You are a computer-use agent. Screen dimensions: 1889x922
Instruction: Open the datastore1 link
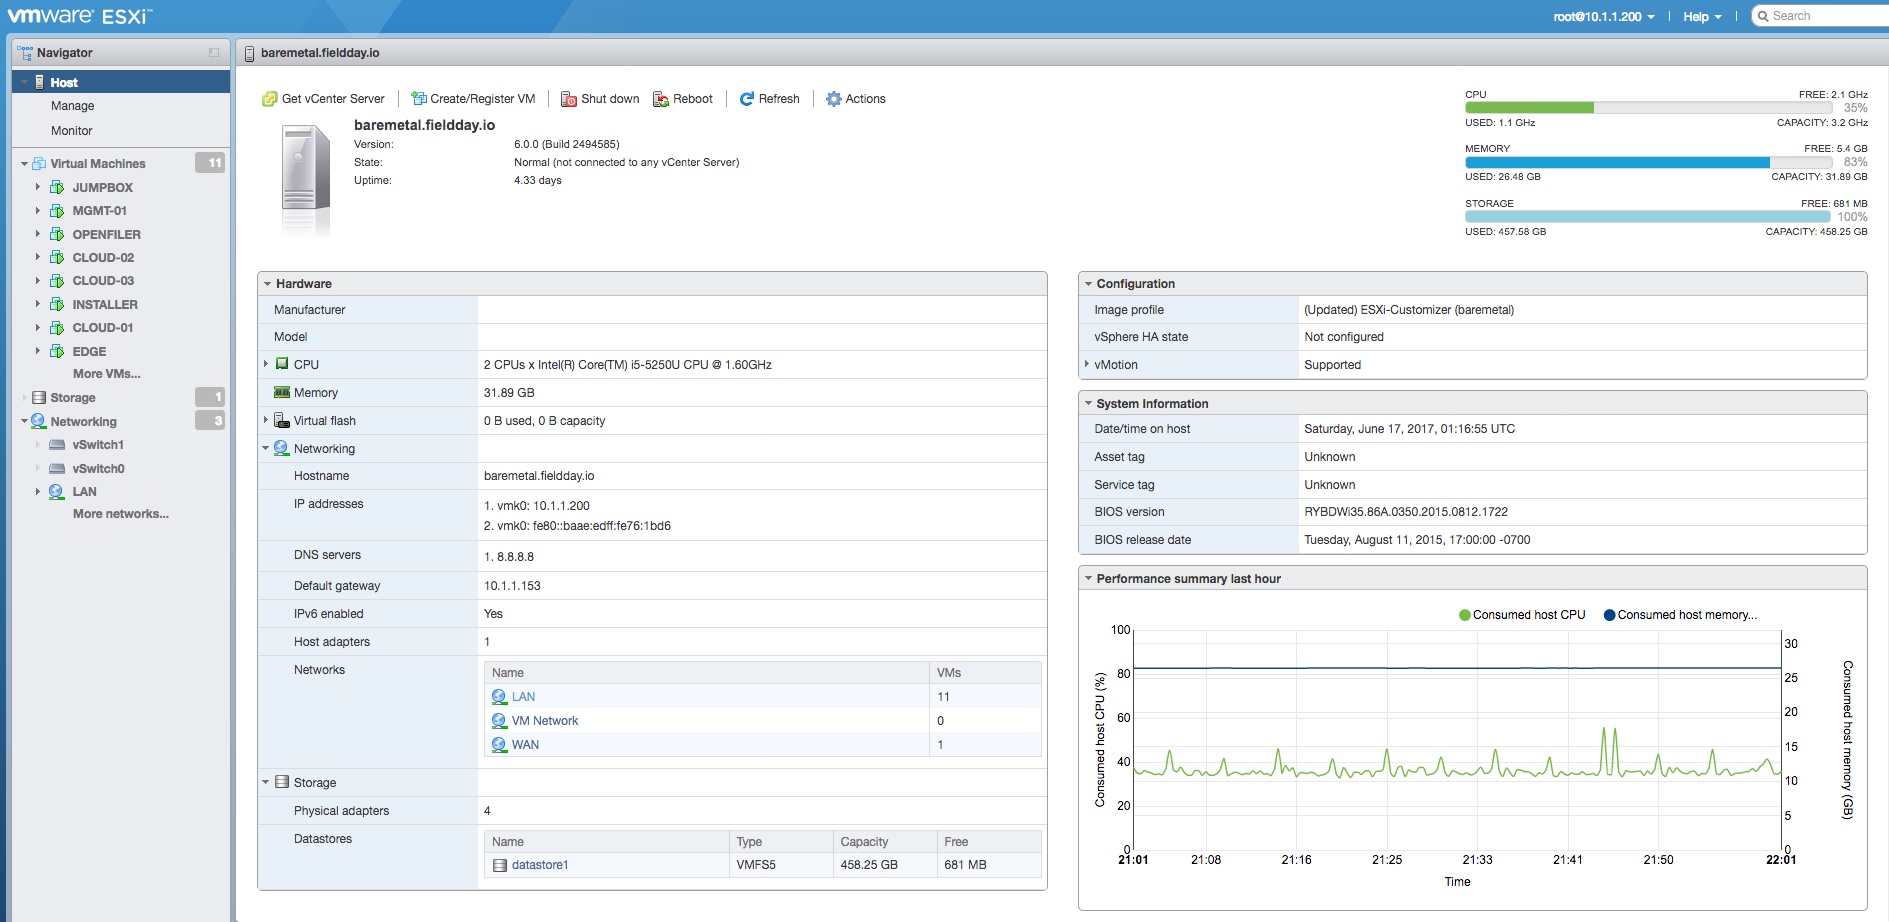pyautogui.click(x=540, y=865)
